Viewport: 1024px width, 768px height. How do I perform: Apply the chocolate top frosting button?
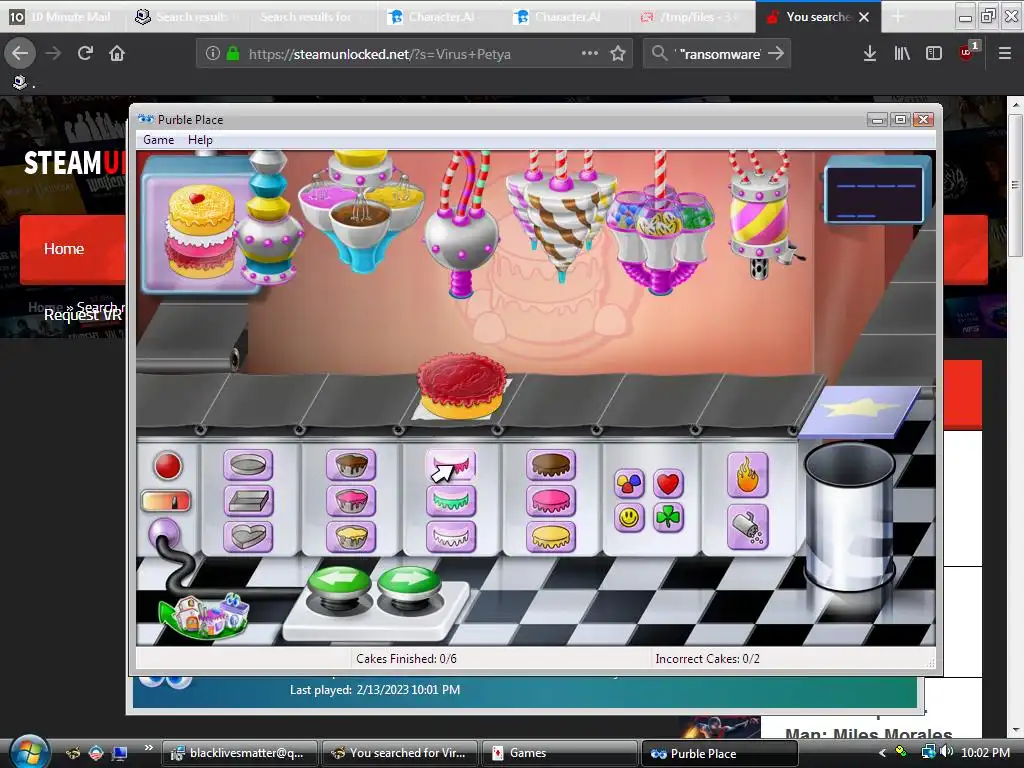coord(551,466)
